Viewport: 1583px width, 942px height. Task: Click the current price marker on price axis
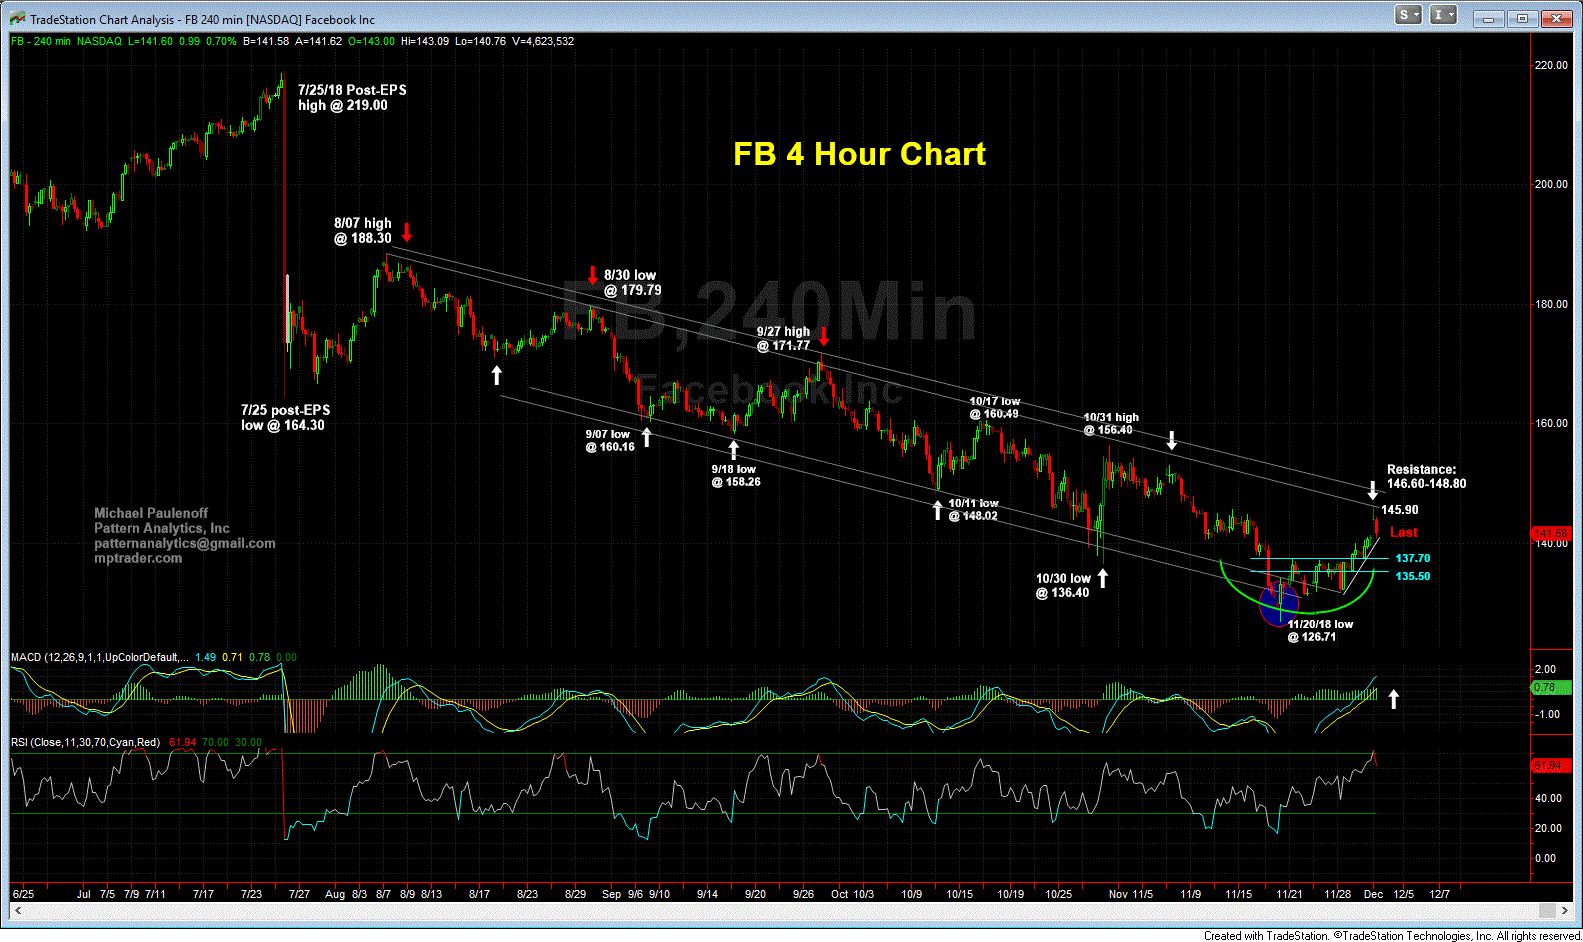[1551, 533]
